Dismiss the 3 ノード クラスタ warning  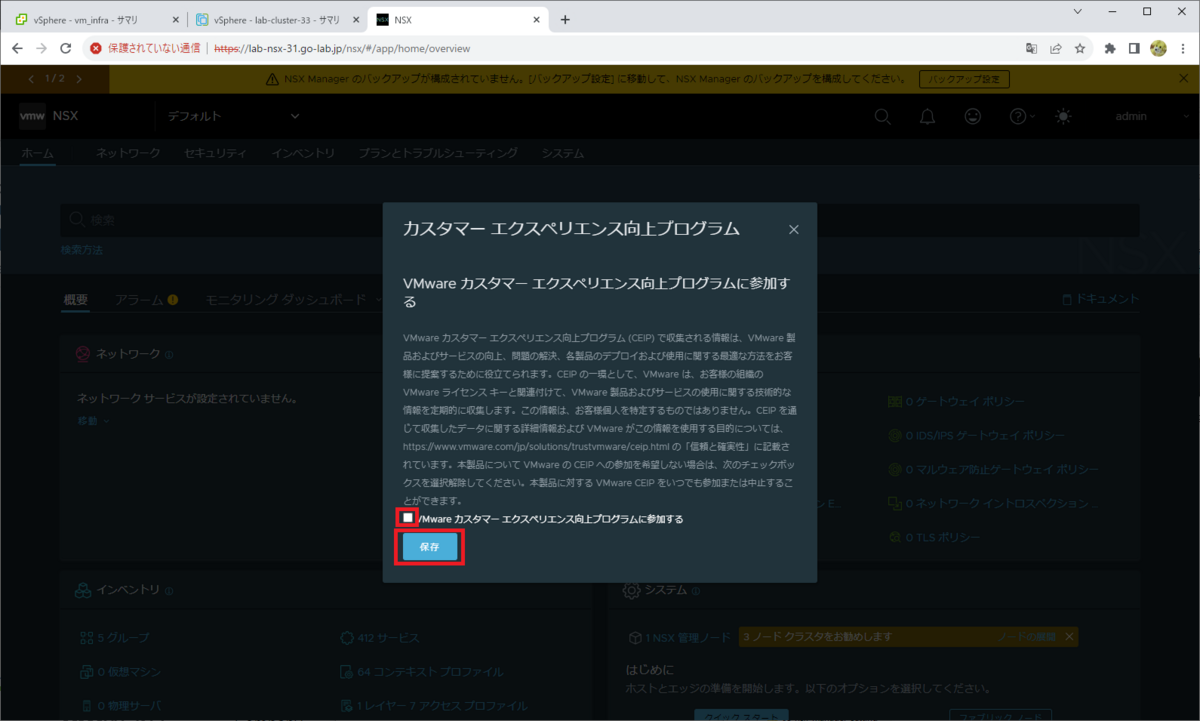click(x=1069, y=637)
